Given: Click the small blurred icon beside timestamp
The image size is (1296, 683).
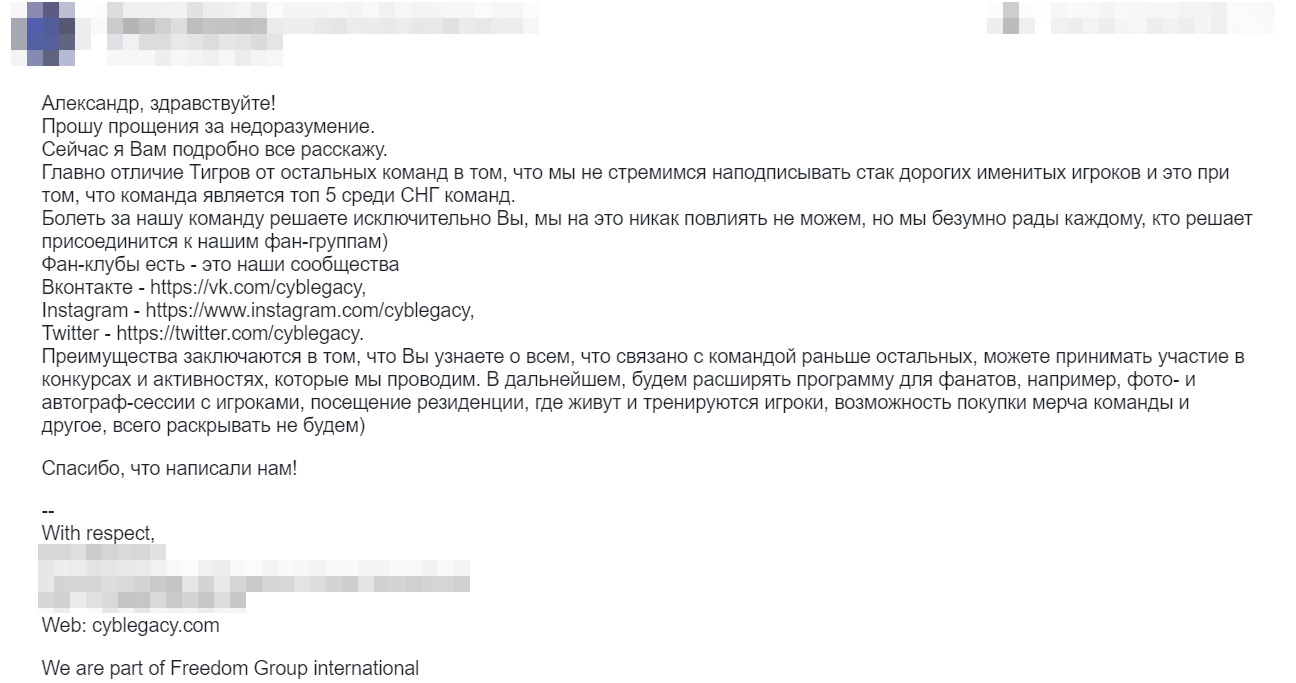Looking at the screenshot, I should point(1010,18).
